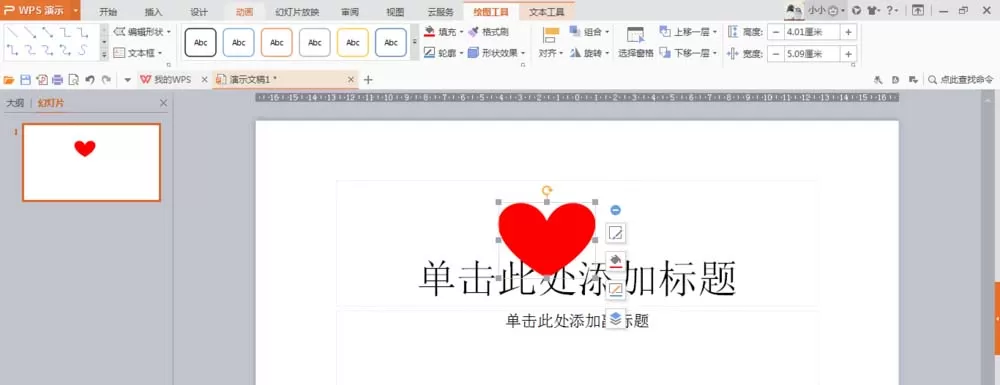Open the 云服务 ribbon tab
Screen dimensions: 1000x385
coord(441,11)
